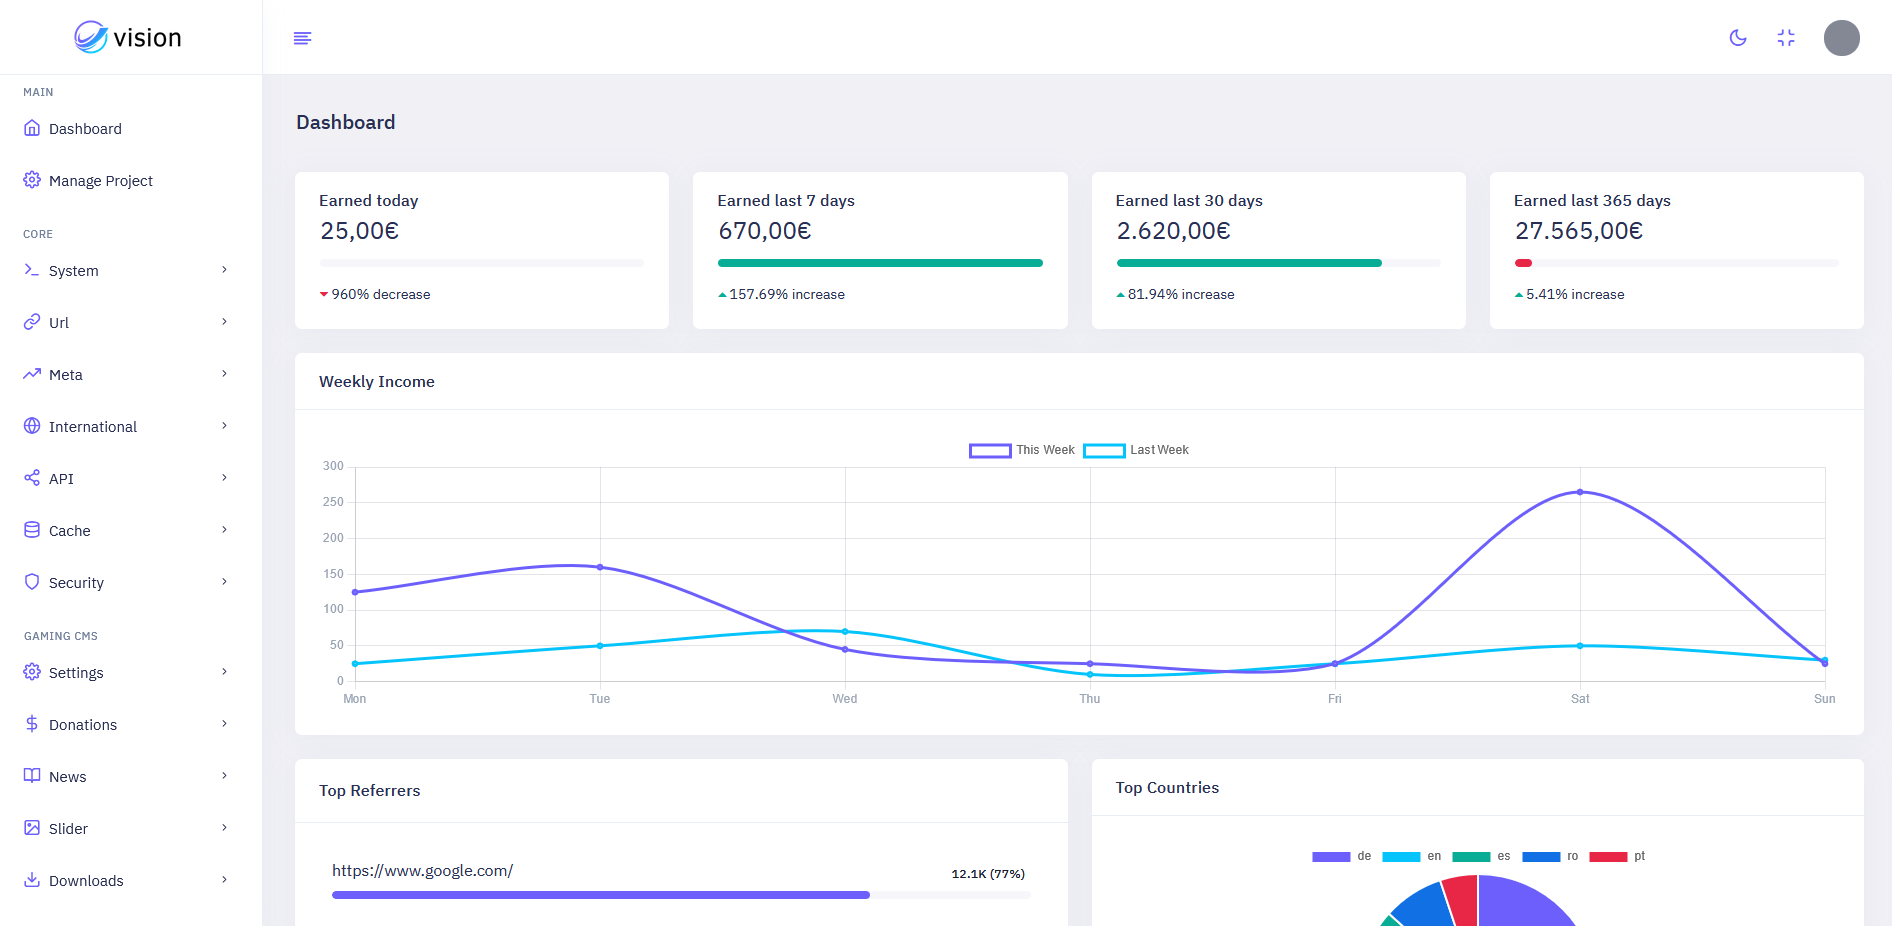The height and width of the screenshot is (926, 1892).
Task: Click the 27.565,00€ yearly earnings value
Action: (1578, 231)
